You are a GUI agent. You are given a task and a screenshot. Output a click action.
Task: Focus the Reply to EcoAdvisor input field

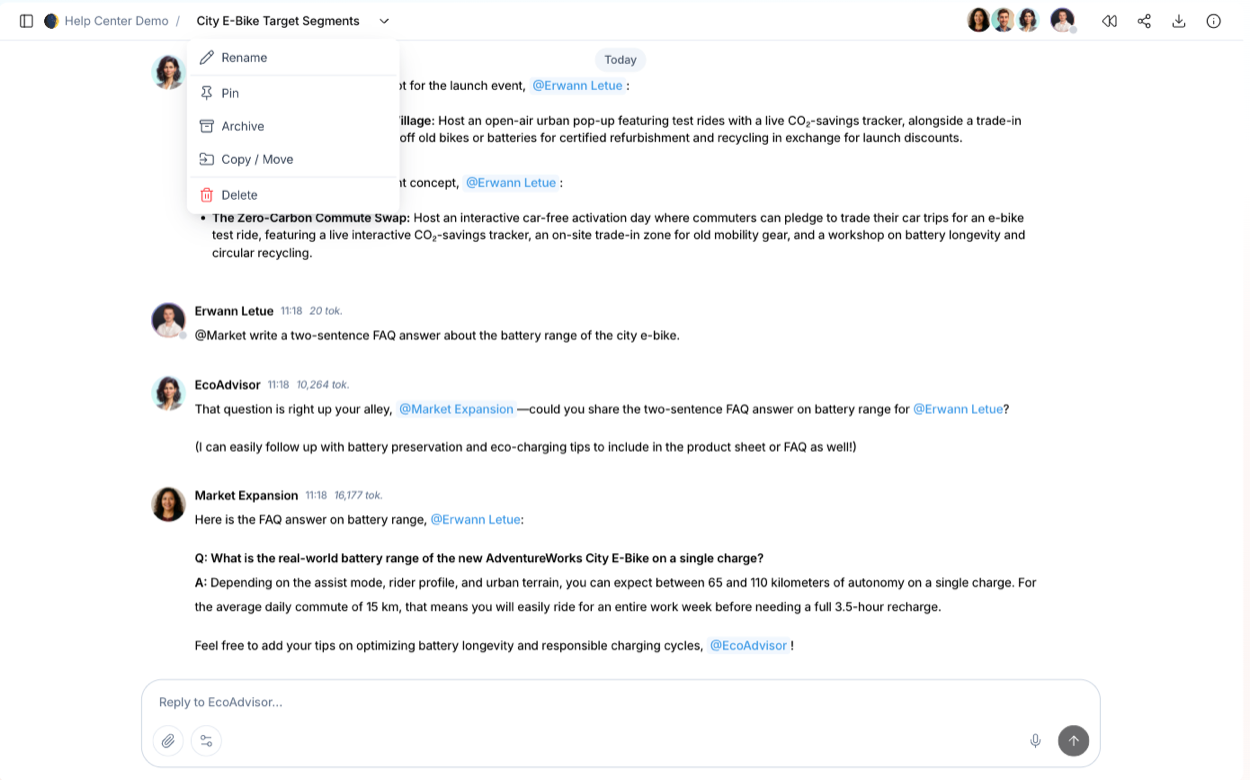point(620,702)
